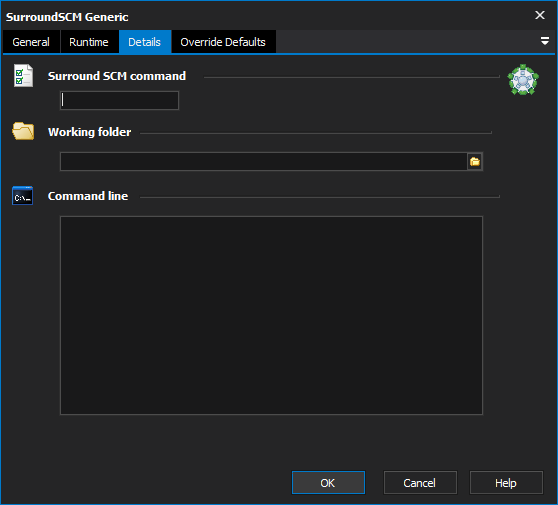Switch to the General tab

pos(31,42)
